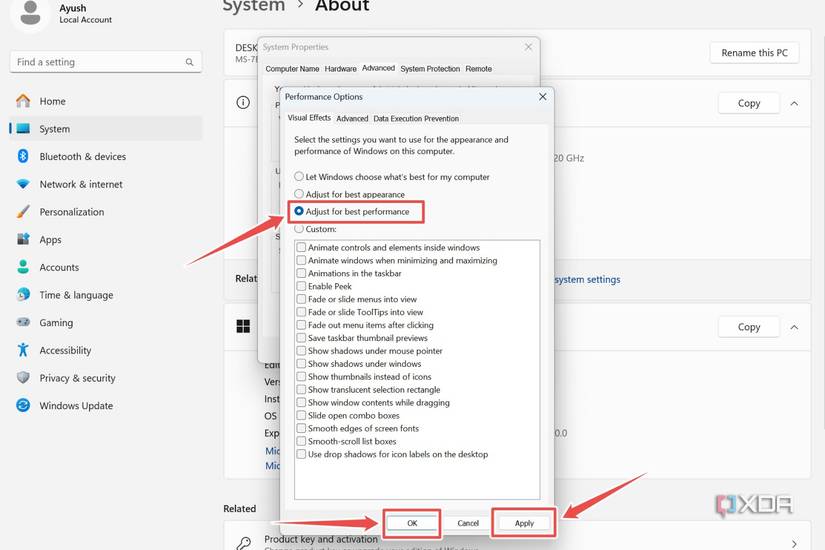
Task: Click the Ayush user avatar
Action: tap(31, 14)
